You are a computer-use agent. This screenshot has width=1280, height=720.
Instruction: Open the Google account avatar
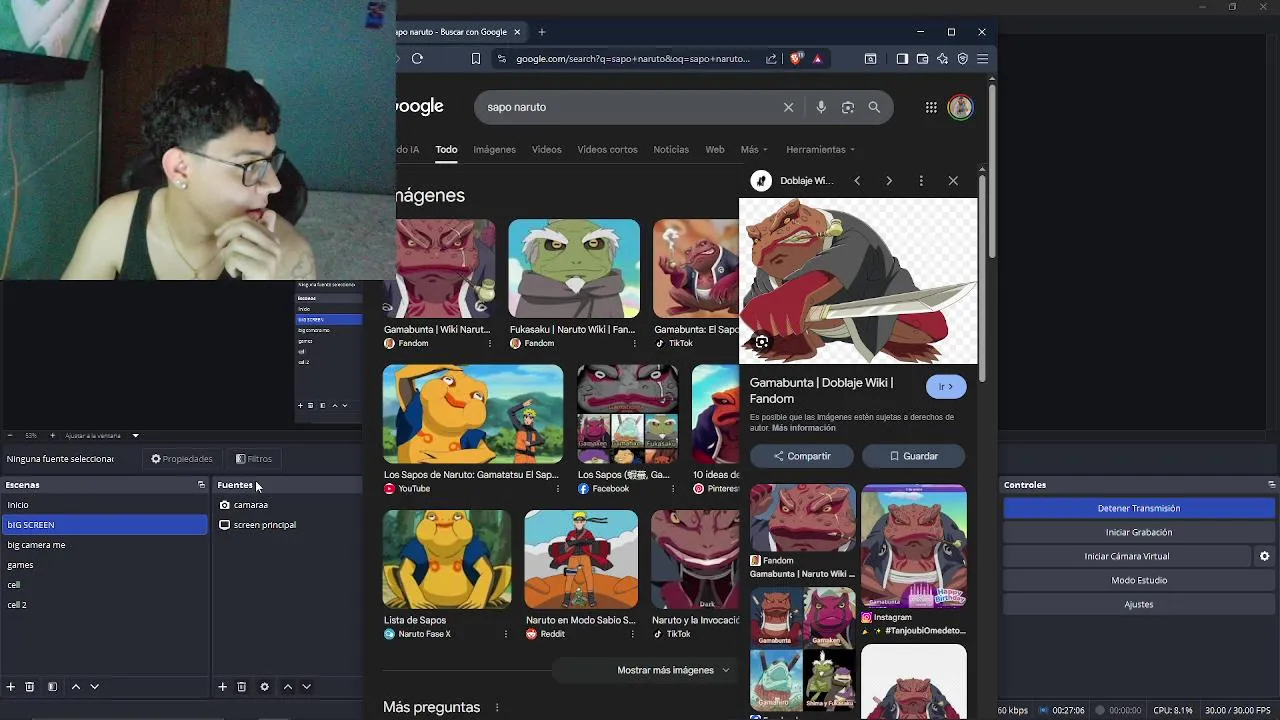click(960, 107)
